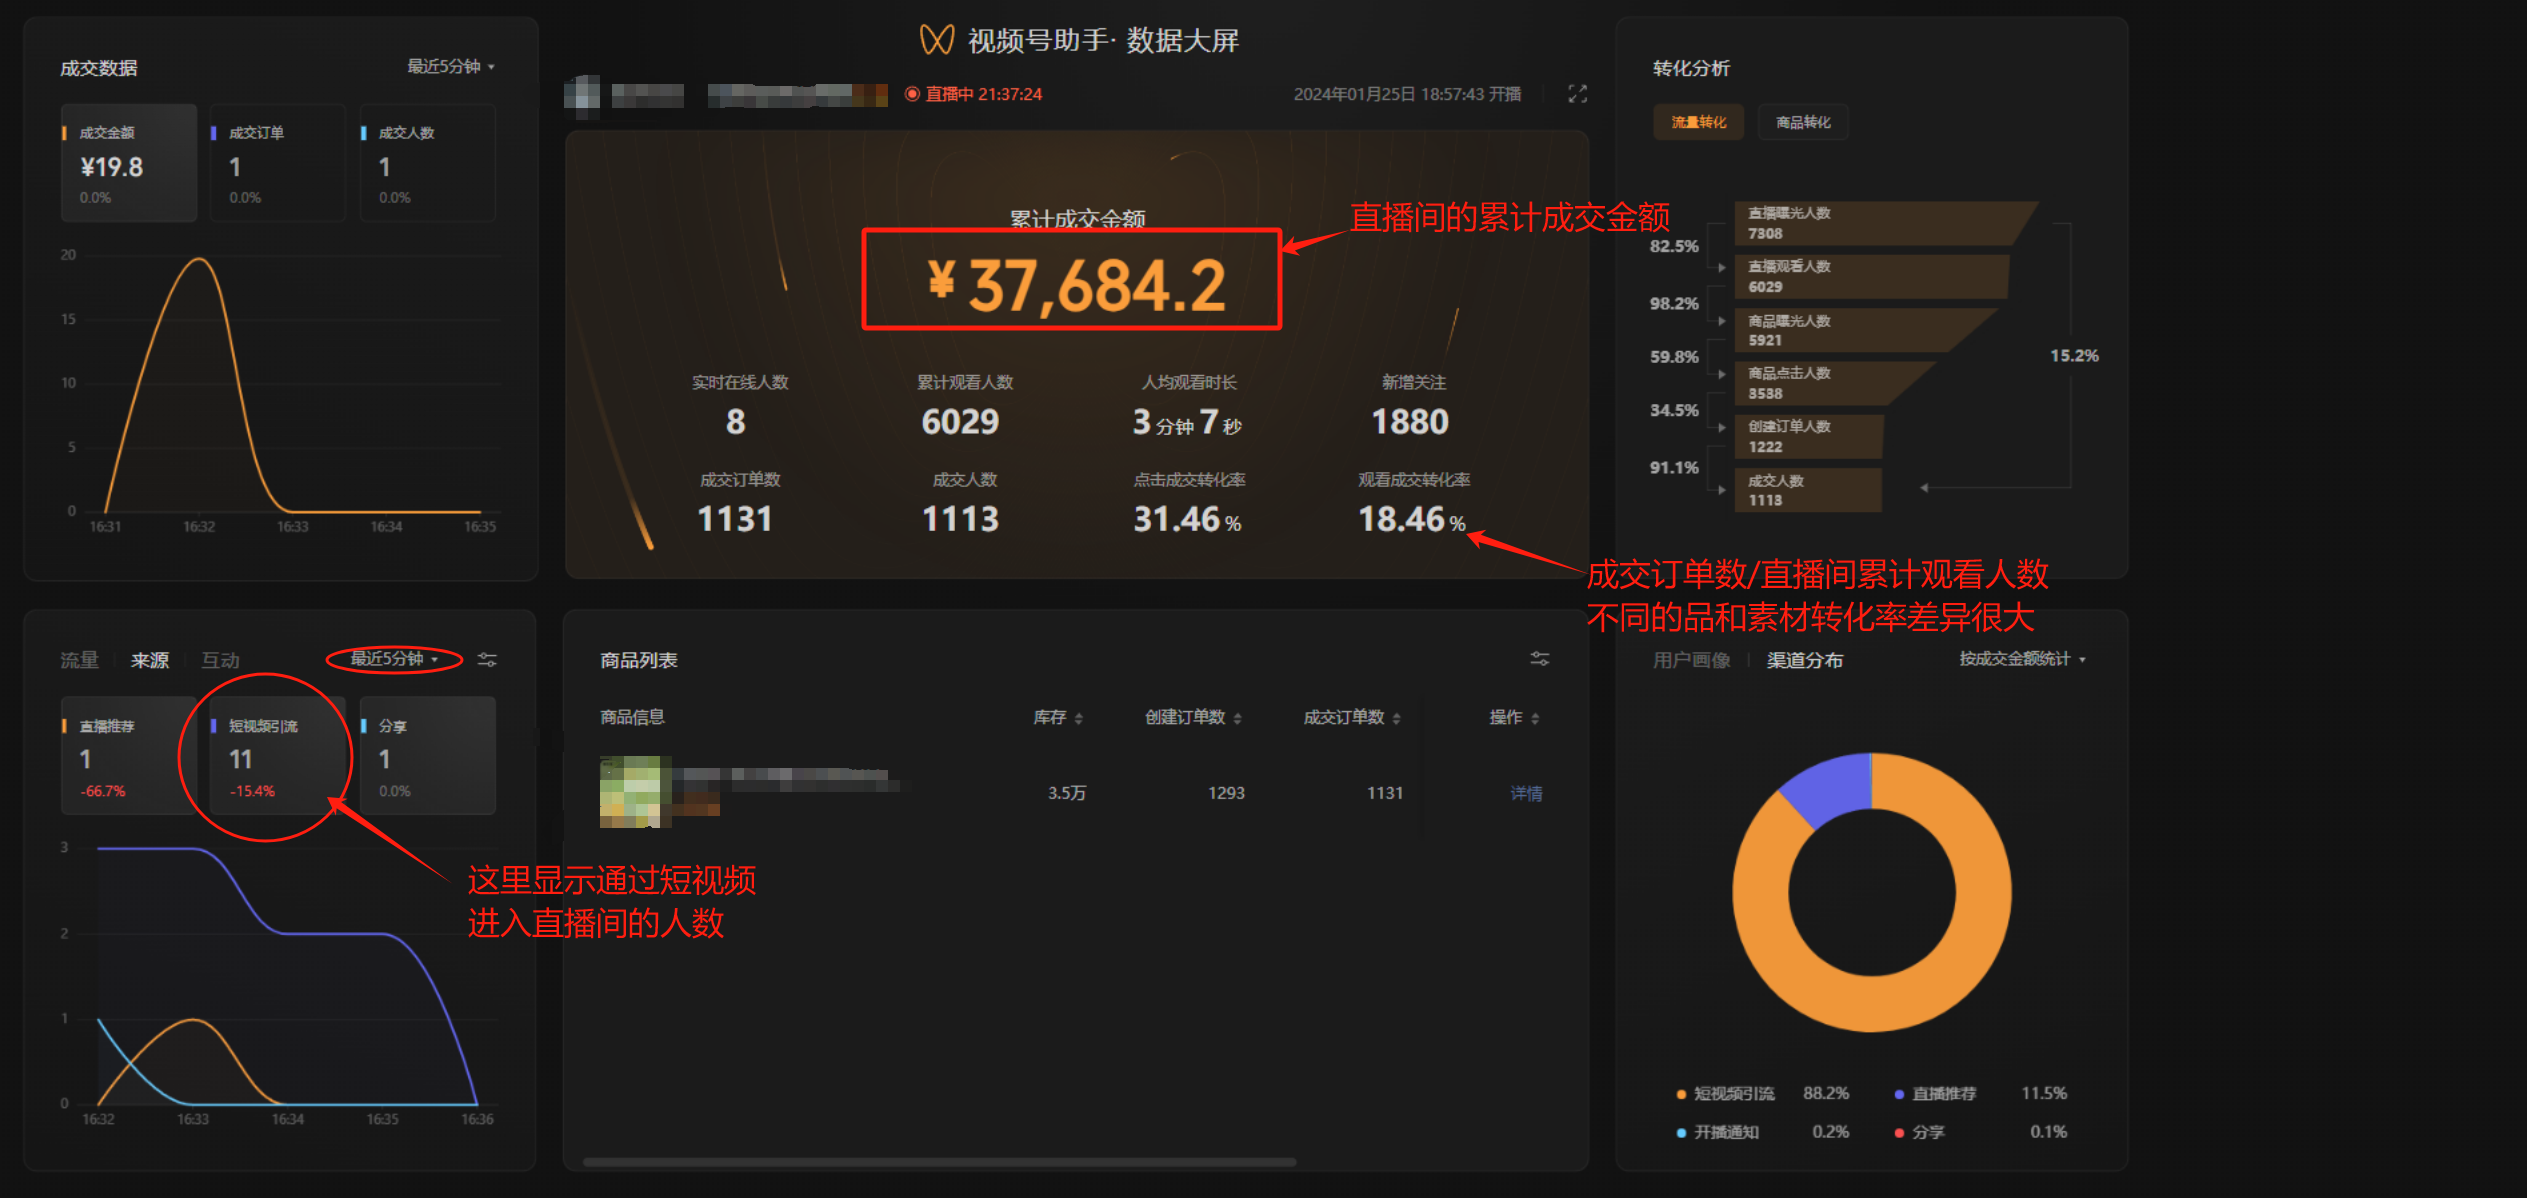Viewport: 2527px width, 1198px height.
Task: Toggle 开播通知 legend item
Action: coord(1762,1132)
